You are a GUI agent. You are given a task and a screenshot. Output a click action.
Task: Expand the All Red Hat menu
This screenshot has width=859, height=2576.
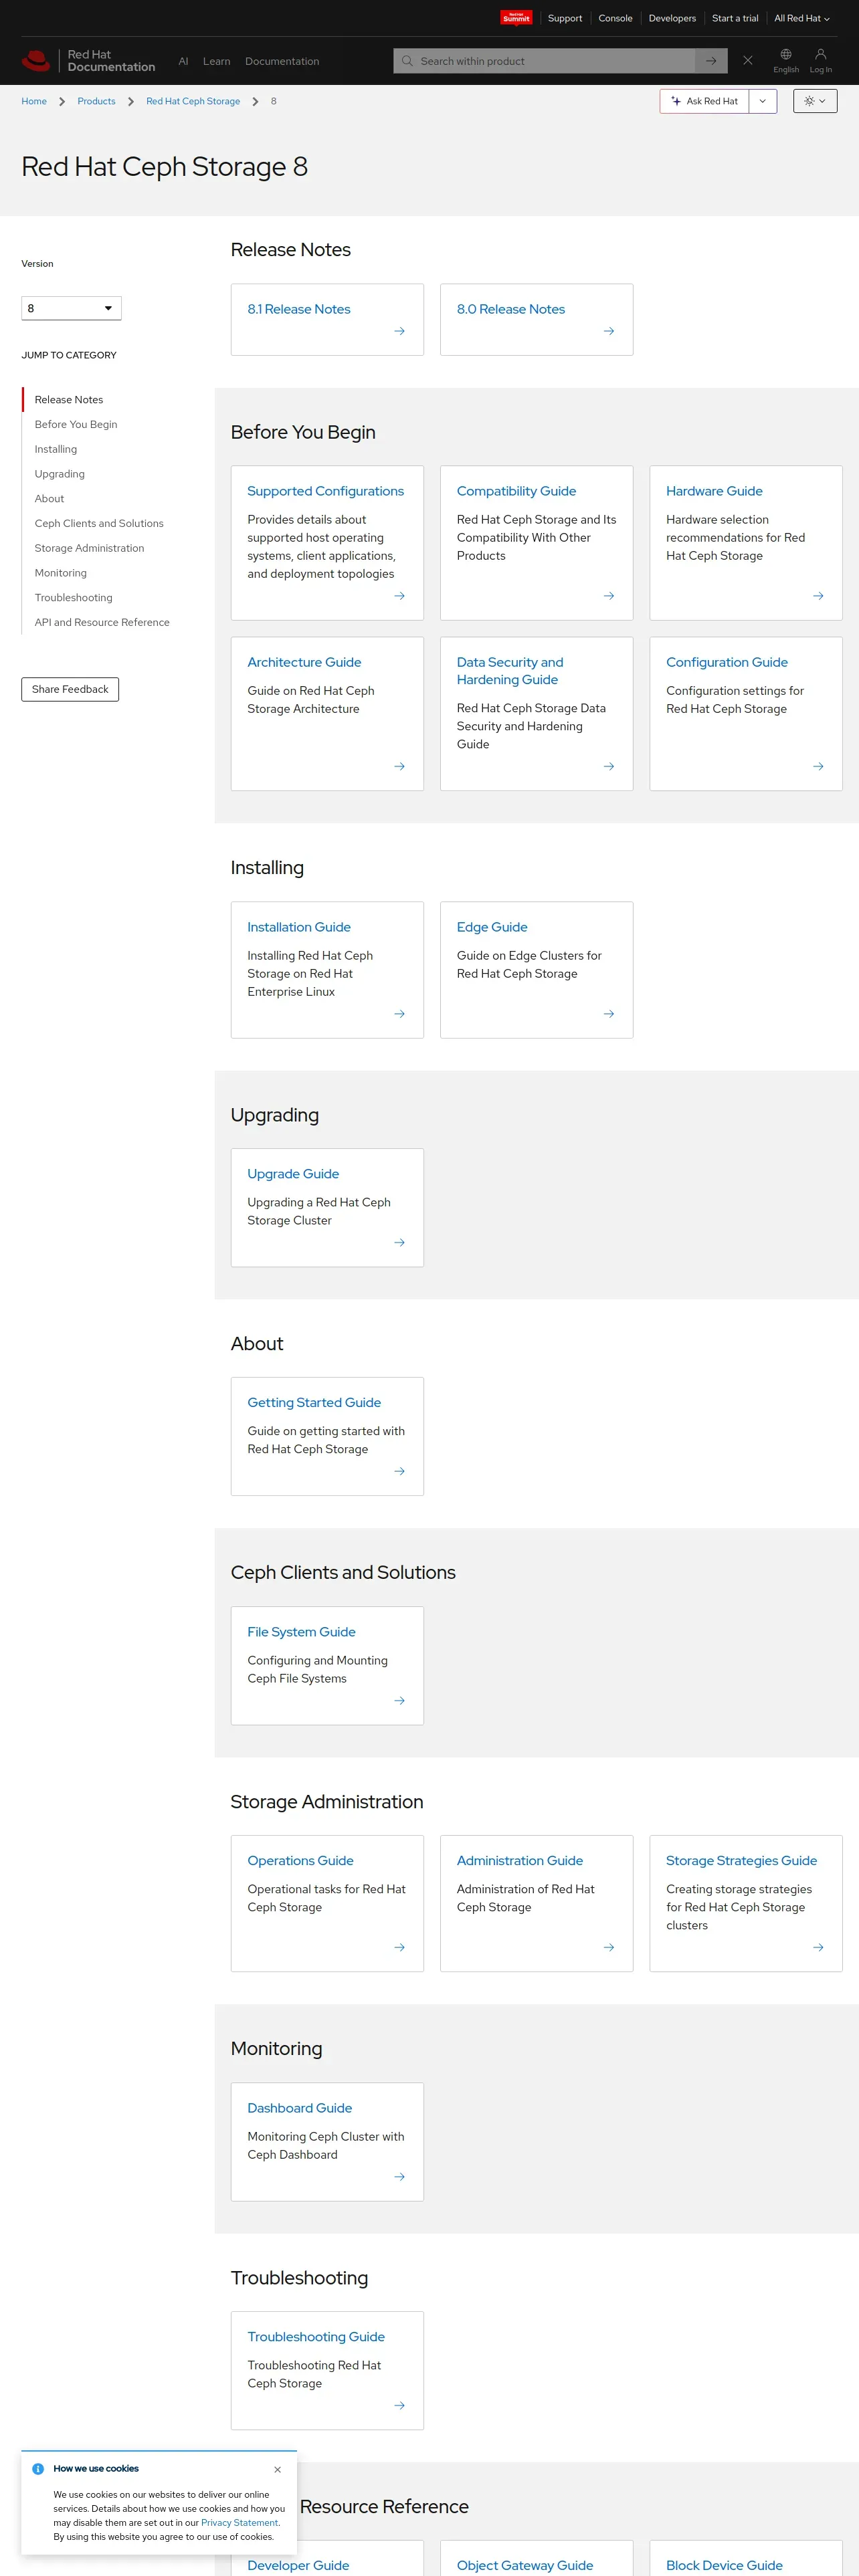[802, 18]
